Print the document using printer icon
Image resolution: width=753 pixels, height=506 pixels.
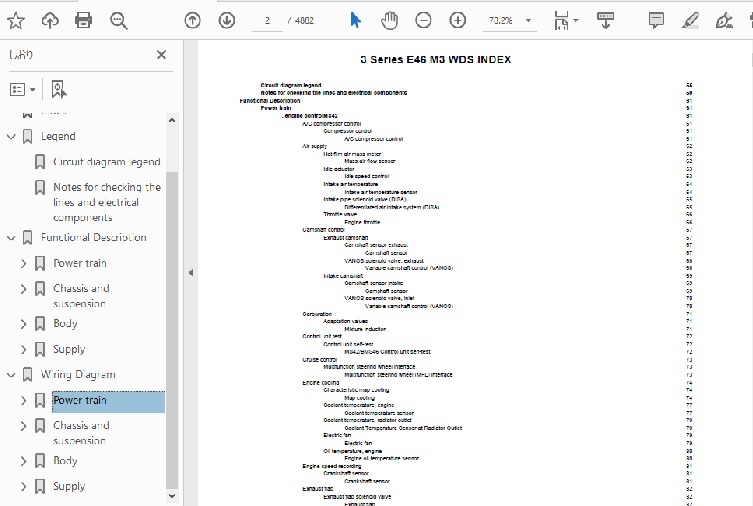click(84, 21)
